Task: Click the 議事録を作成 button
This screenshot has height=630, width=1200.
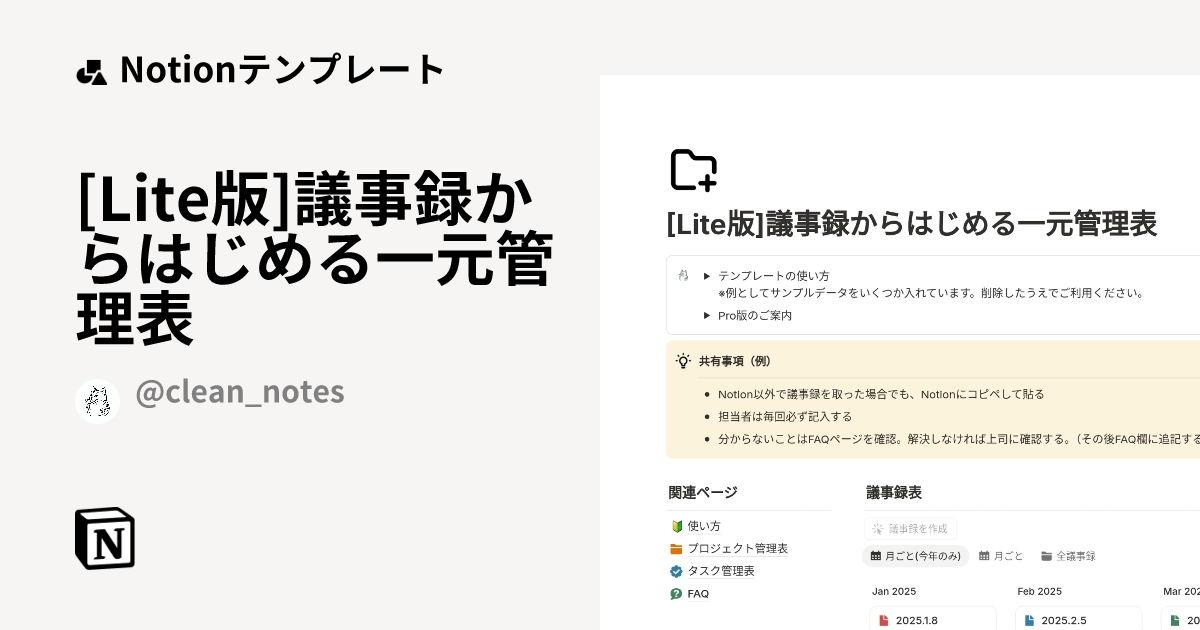Action: [910, 528]
